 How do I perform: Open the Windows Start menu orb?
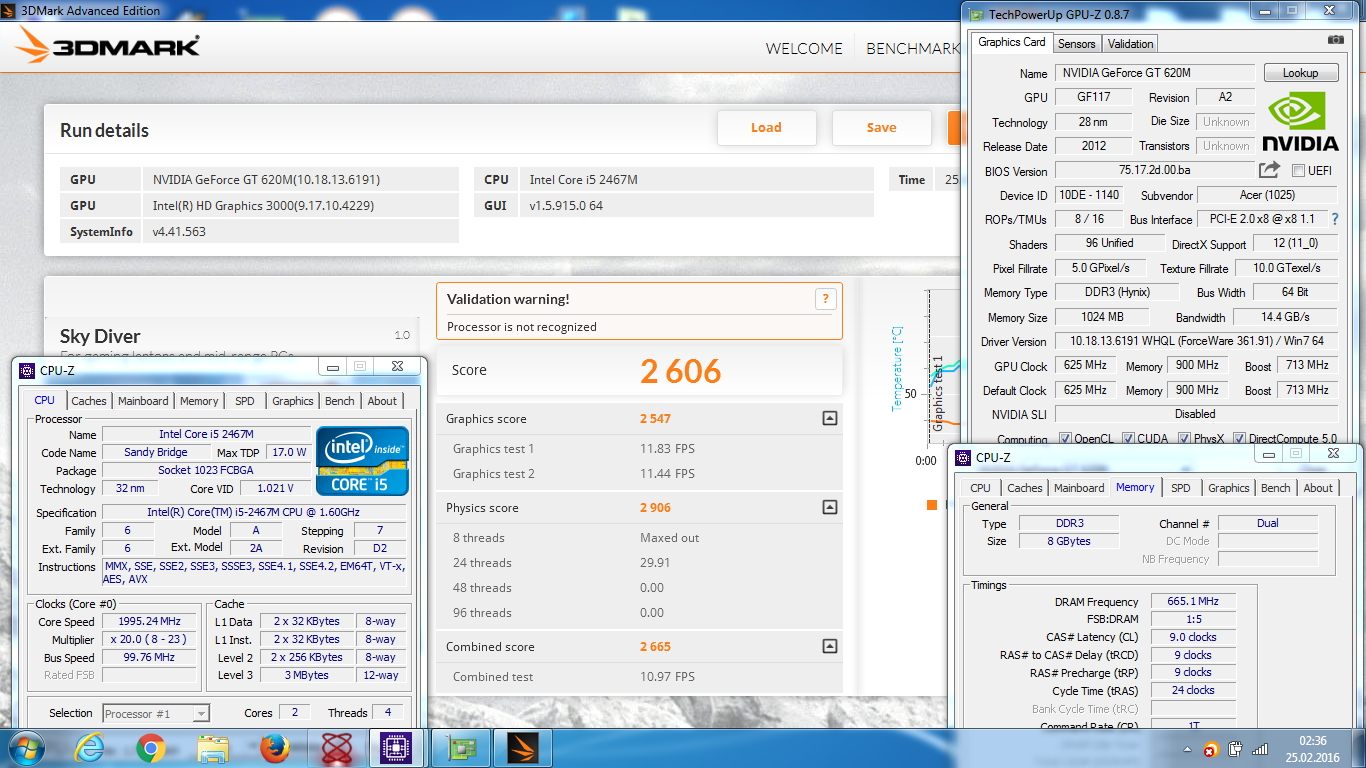(25, 748)
